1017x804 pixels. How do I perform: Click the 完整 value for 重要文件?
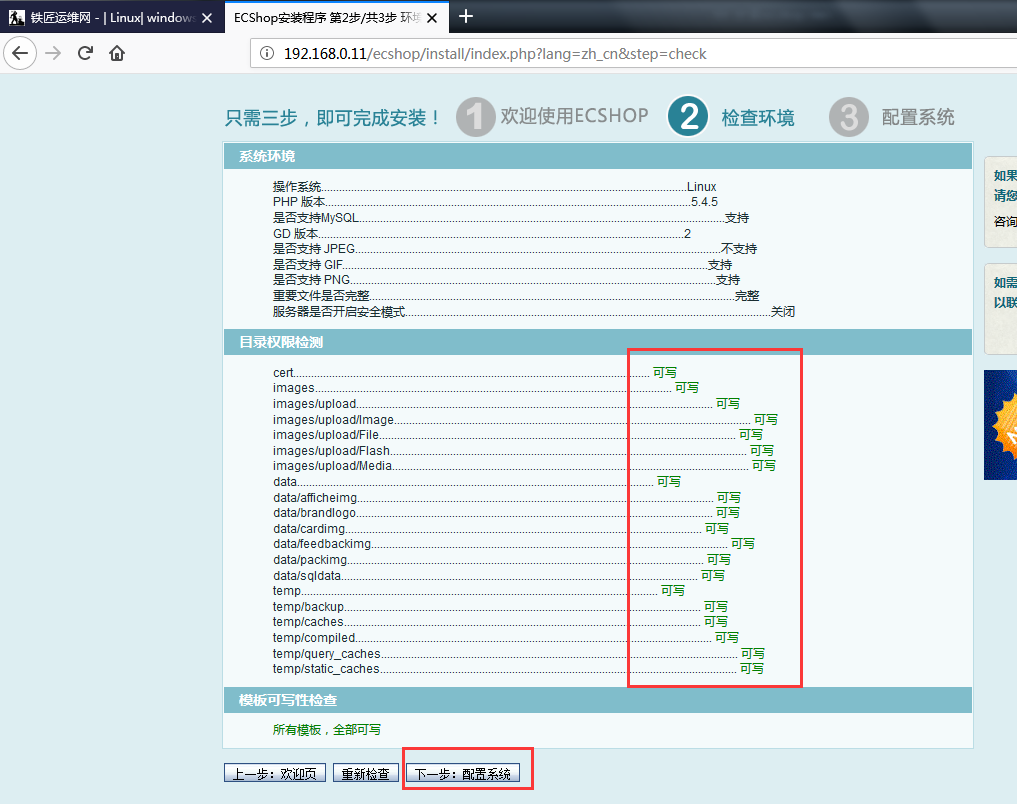coord(747,296)
